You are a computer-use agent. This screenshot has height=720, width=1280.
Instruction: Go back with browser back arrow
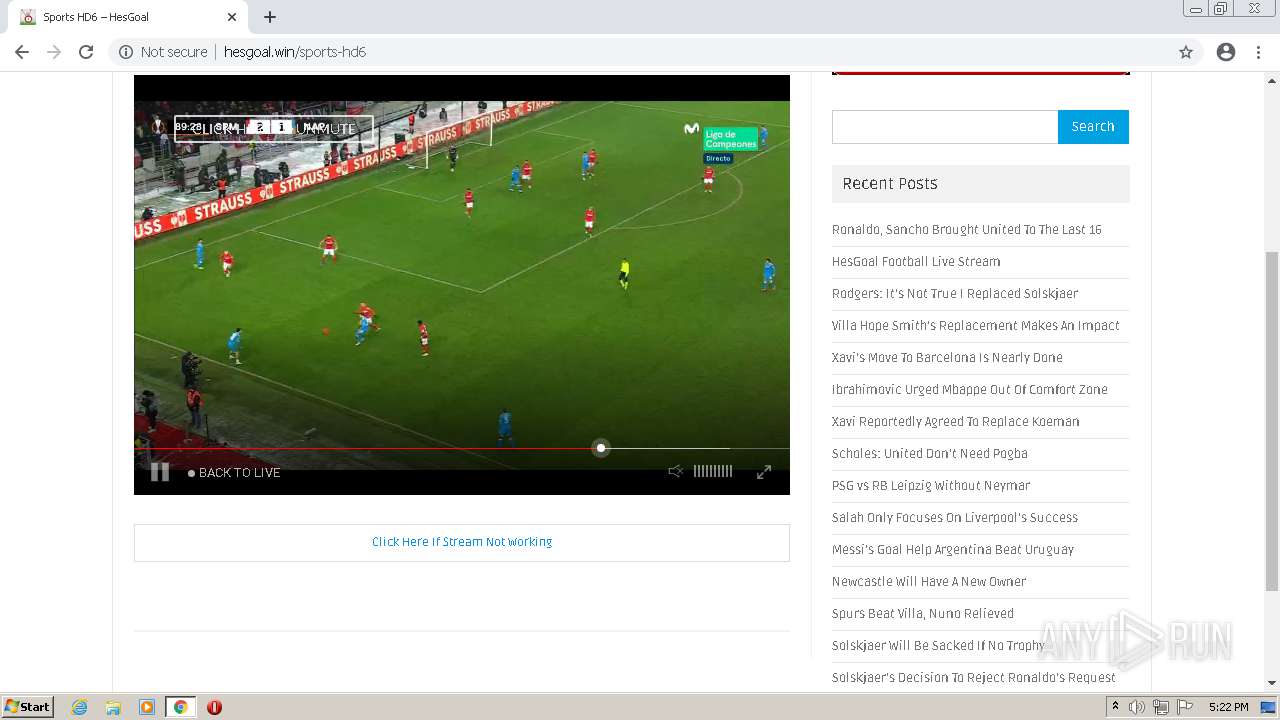coord(22,52)
